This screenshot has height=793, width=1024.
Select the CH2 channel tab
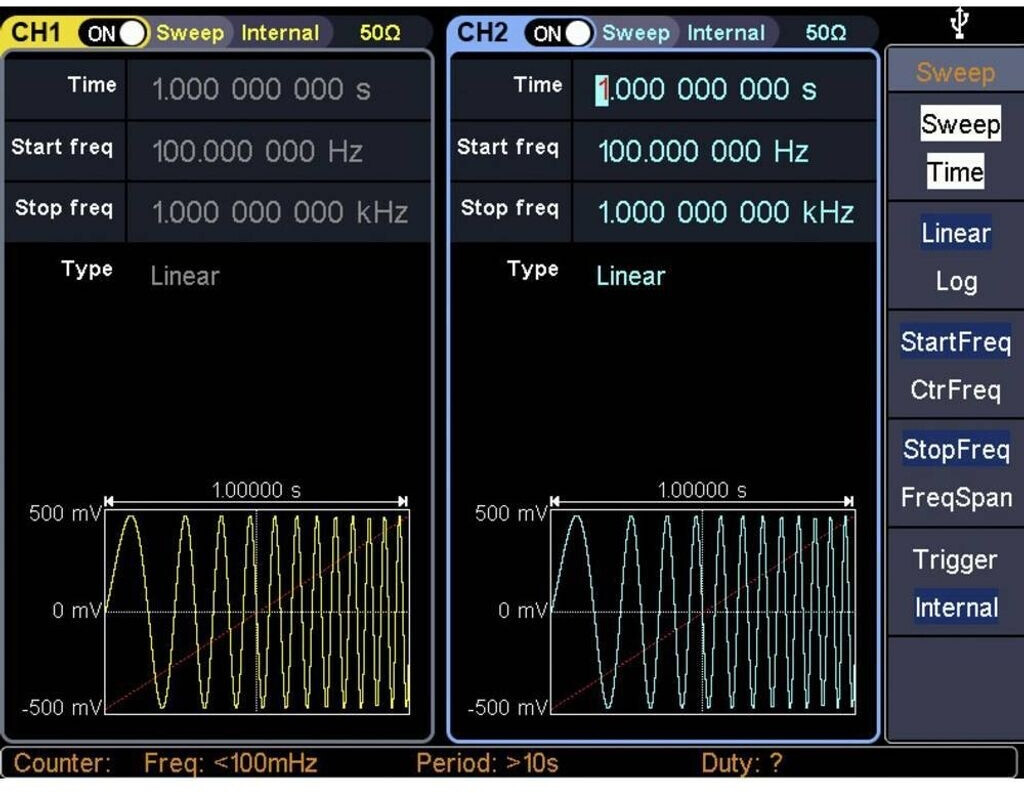[x=482, y=32]
